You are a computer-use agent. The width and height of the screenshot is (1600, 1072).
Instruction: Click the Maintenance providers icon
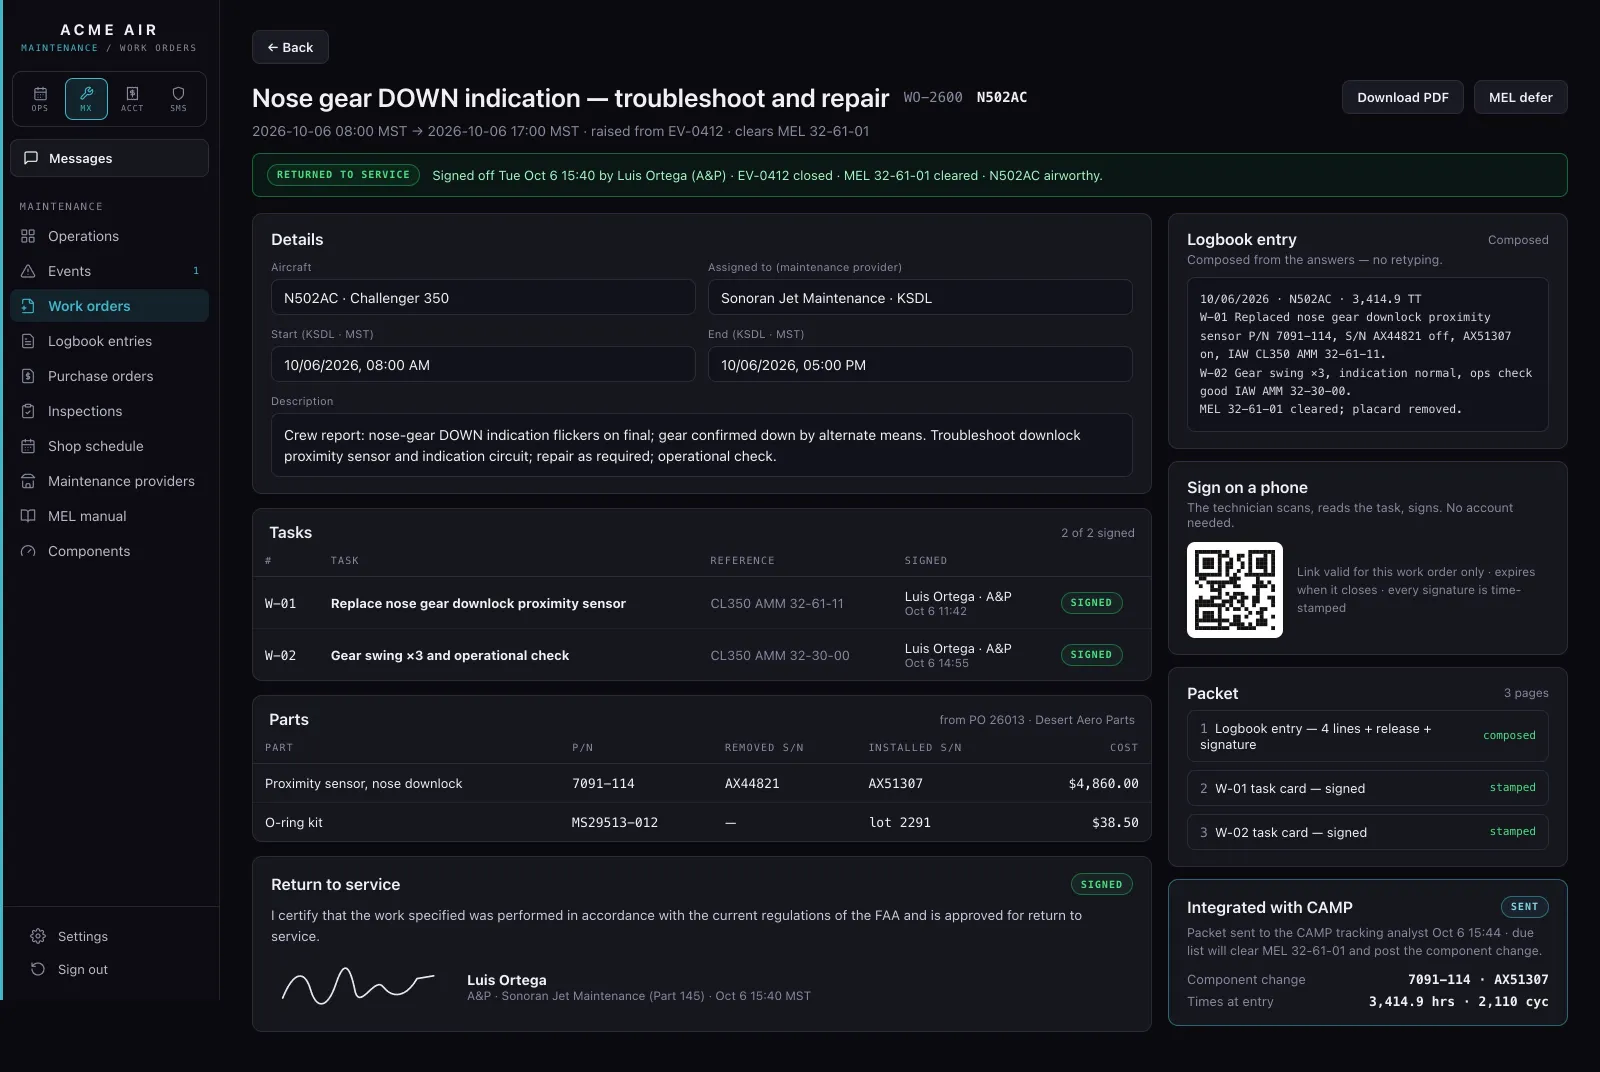pos(28,481)
